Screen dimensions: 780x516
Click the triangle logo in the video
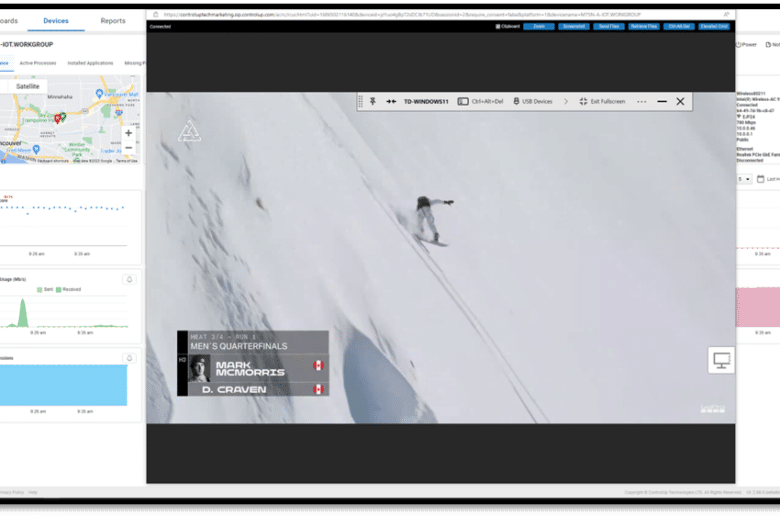pyautogui.click(x=190, y=131)
